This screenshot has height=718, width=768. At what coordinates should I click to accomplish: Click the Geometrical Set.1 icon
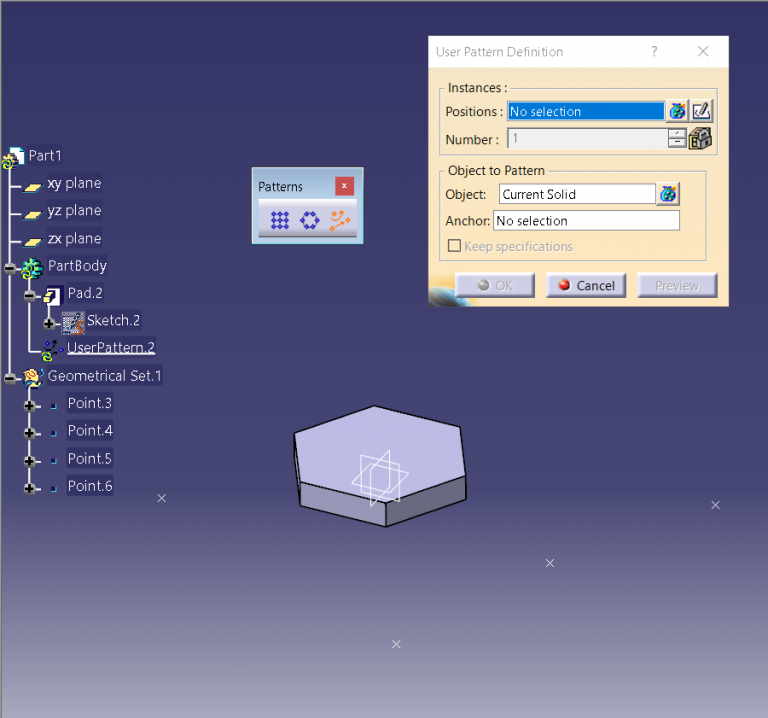(32, 378)
